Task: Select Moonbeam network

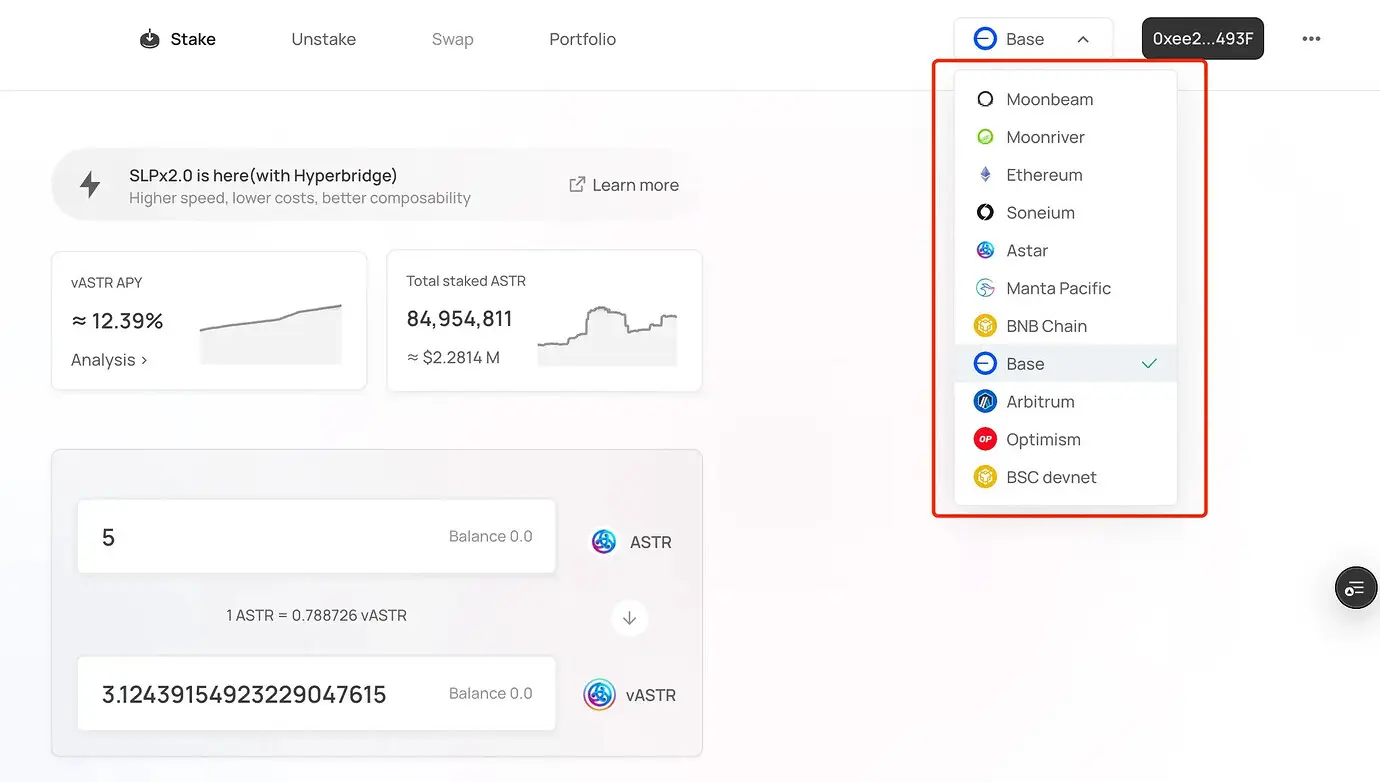Action: (x=1066, y=99)
